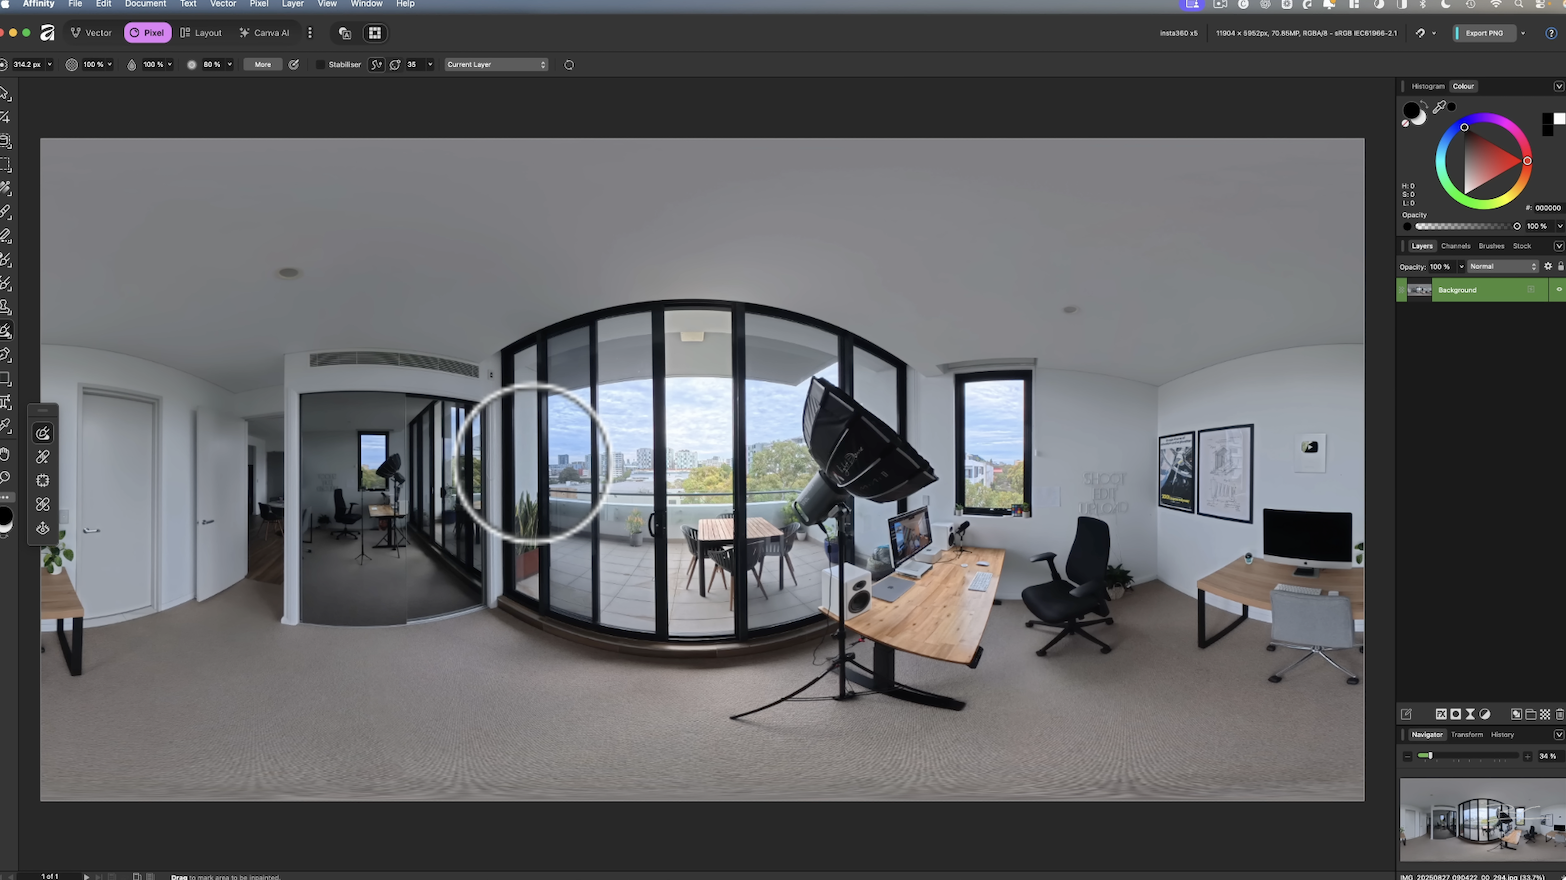Image resolution: width=1566 pixels, height=880 pixels.
Task: Click the circular target icon after Current Layer
Action: tap(569, 65)
